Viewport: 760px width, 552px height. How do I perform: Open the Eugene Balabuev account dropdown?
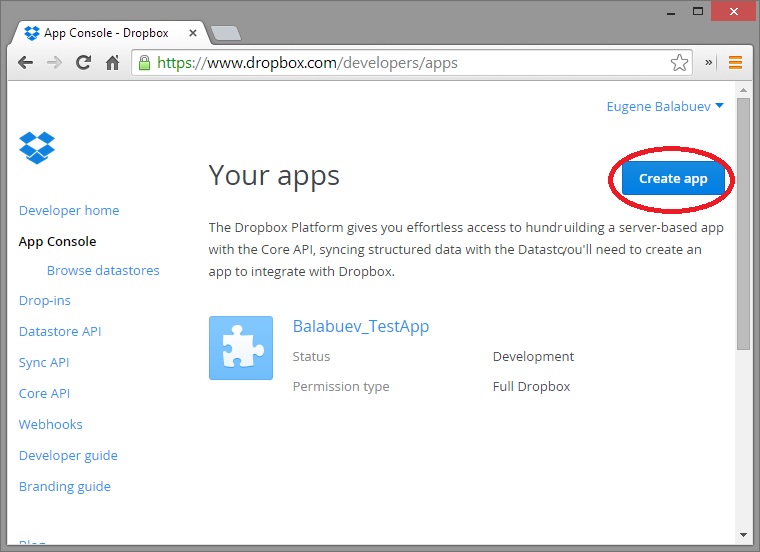[665, 107]
